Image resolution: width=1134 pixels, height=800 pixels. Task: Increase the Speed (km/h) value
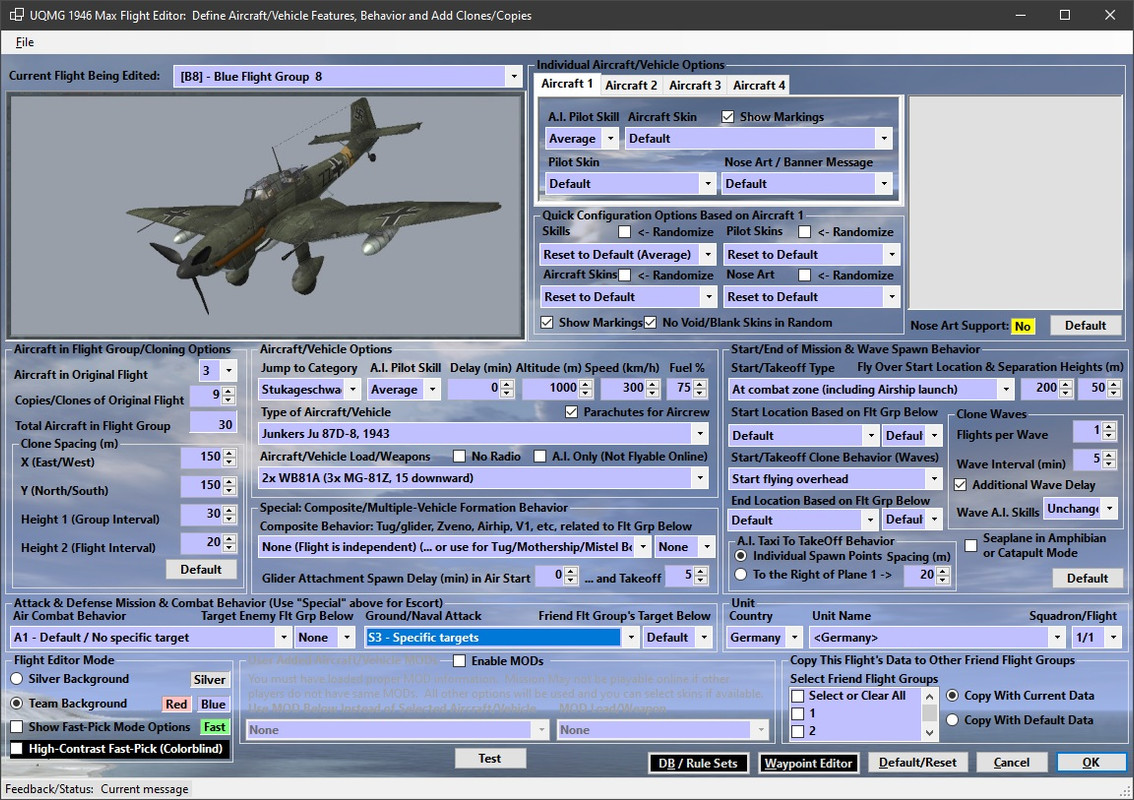tap(653, 384)
